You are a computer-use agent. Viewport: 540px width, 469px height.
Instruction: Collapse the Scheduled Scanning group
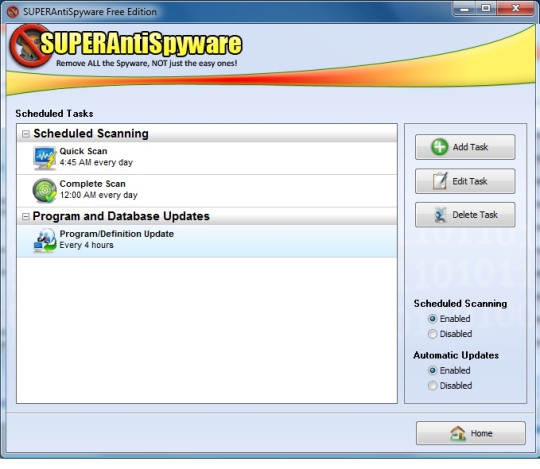(25, 134)
